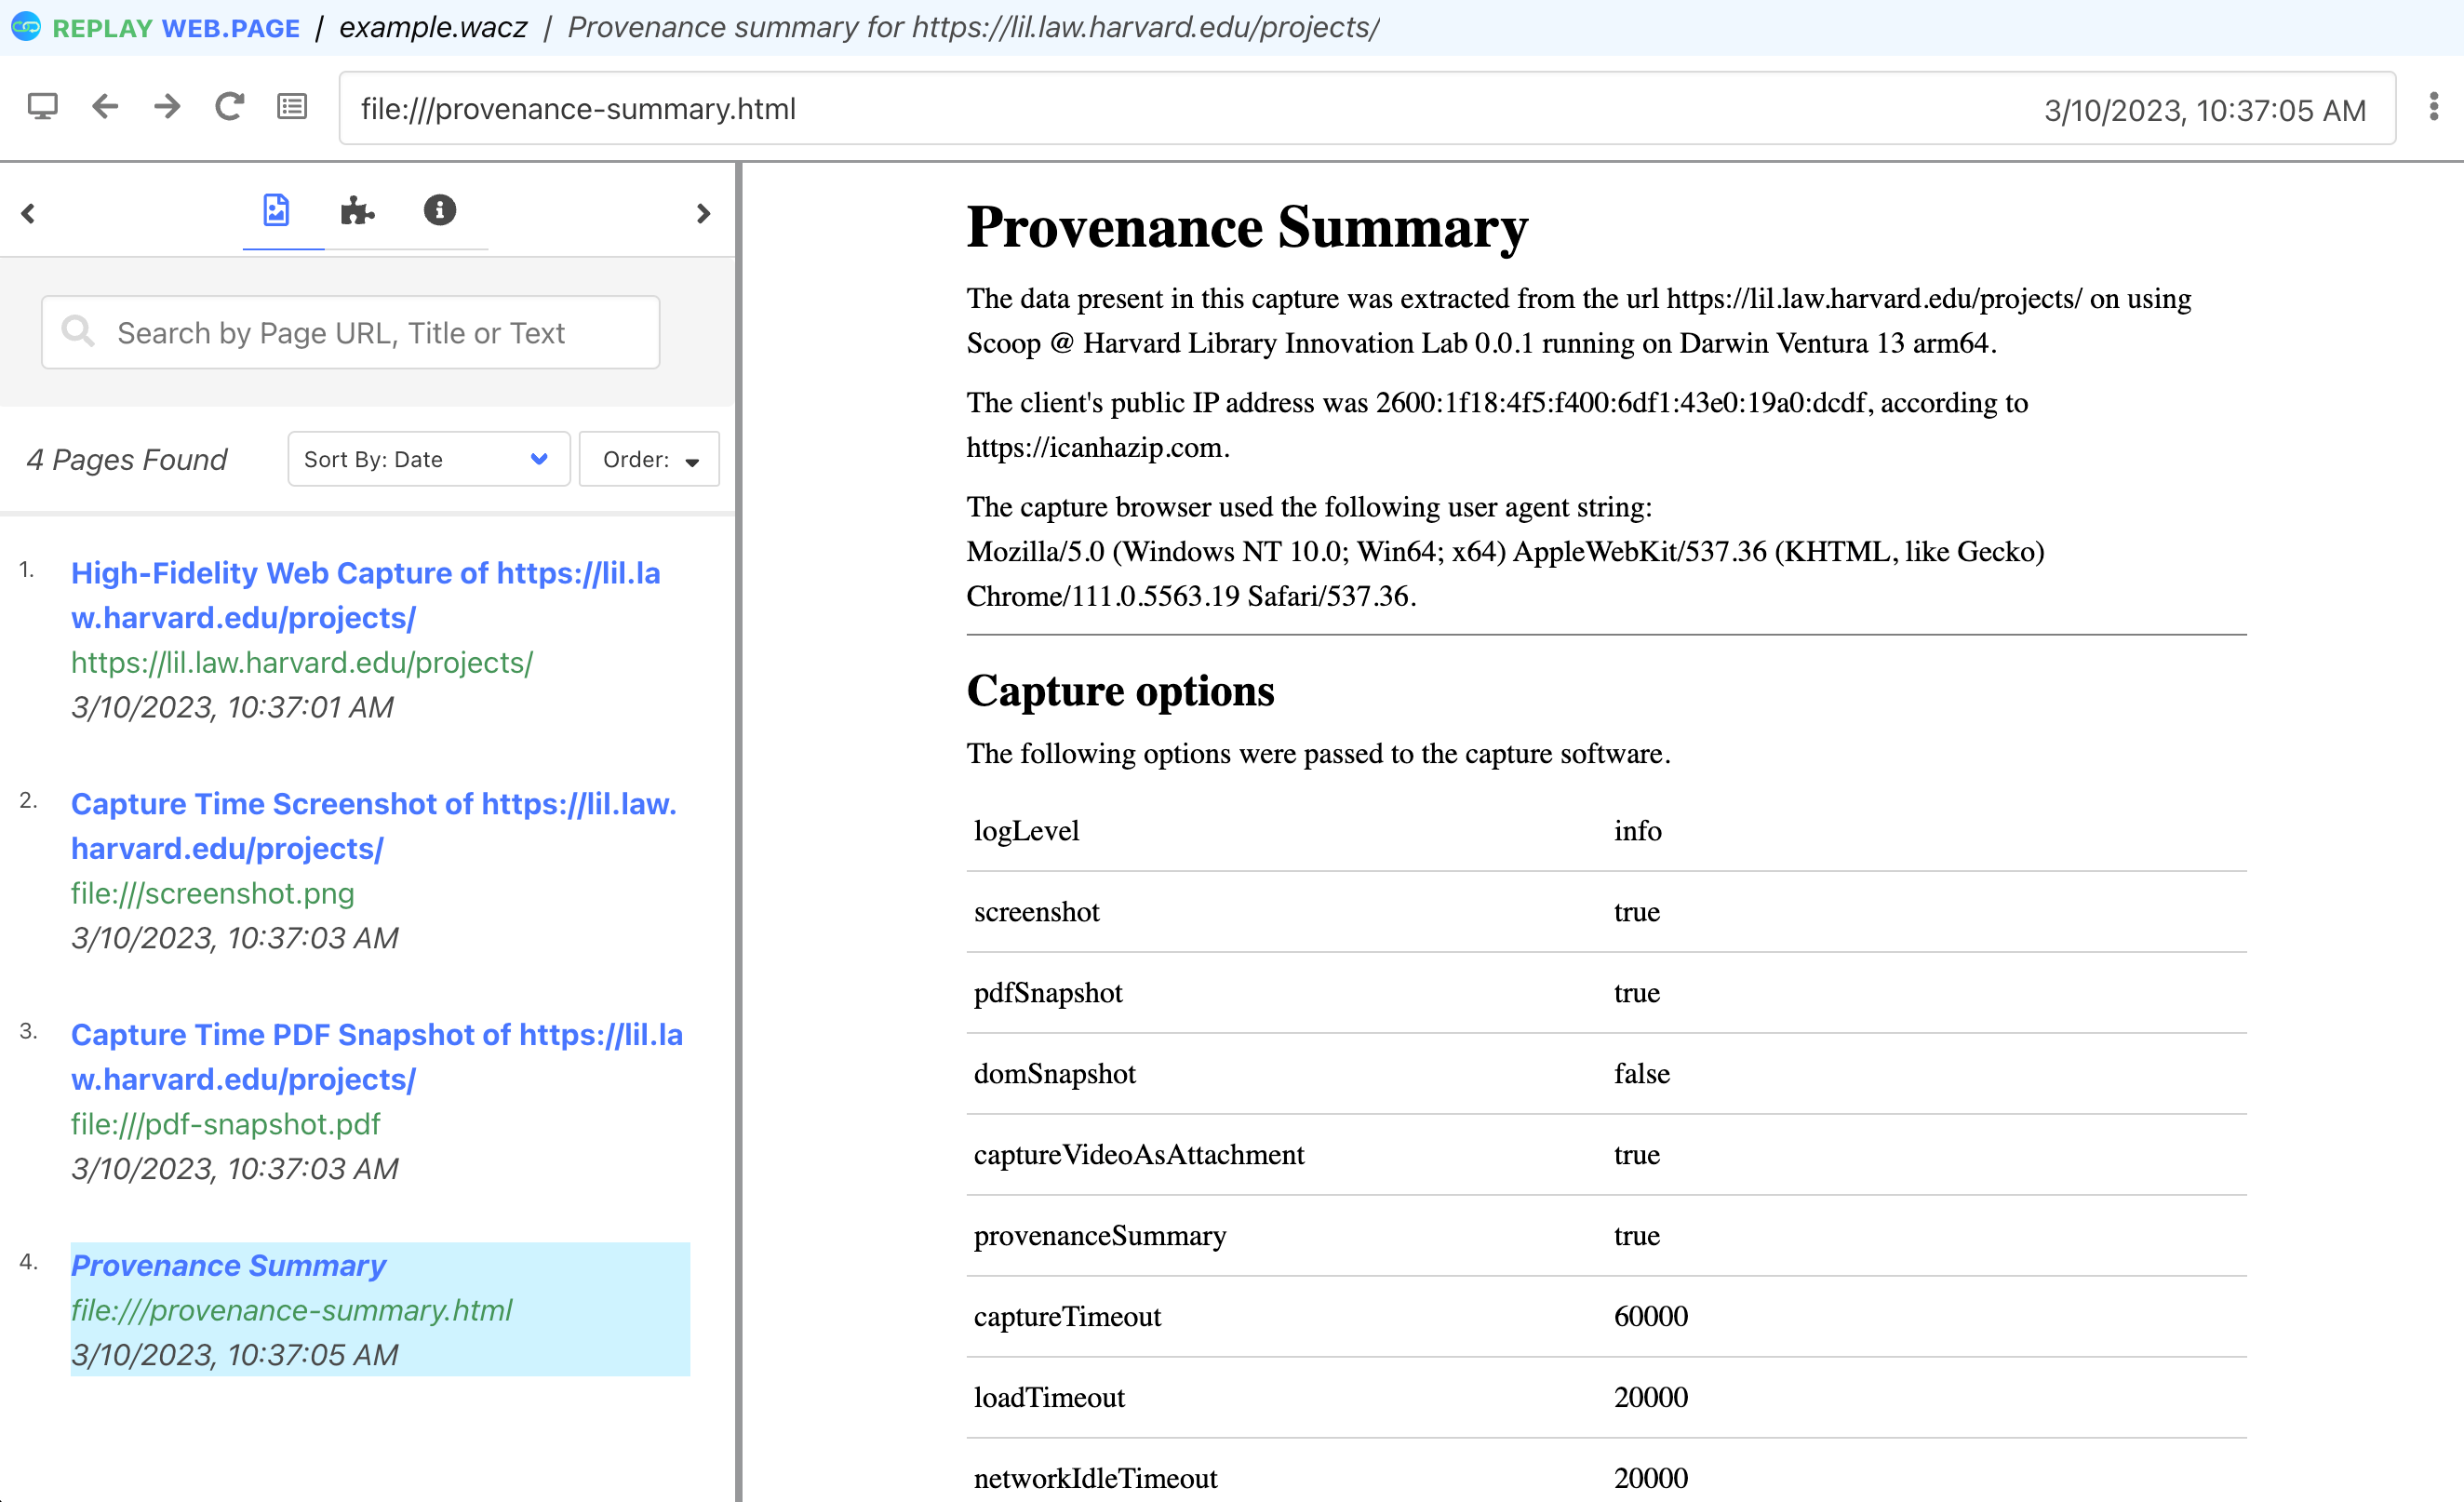Screen dimensions: 2464x1502
Task: Collapse sidebar with left chevron
Action: tap(28, 213)
